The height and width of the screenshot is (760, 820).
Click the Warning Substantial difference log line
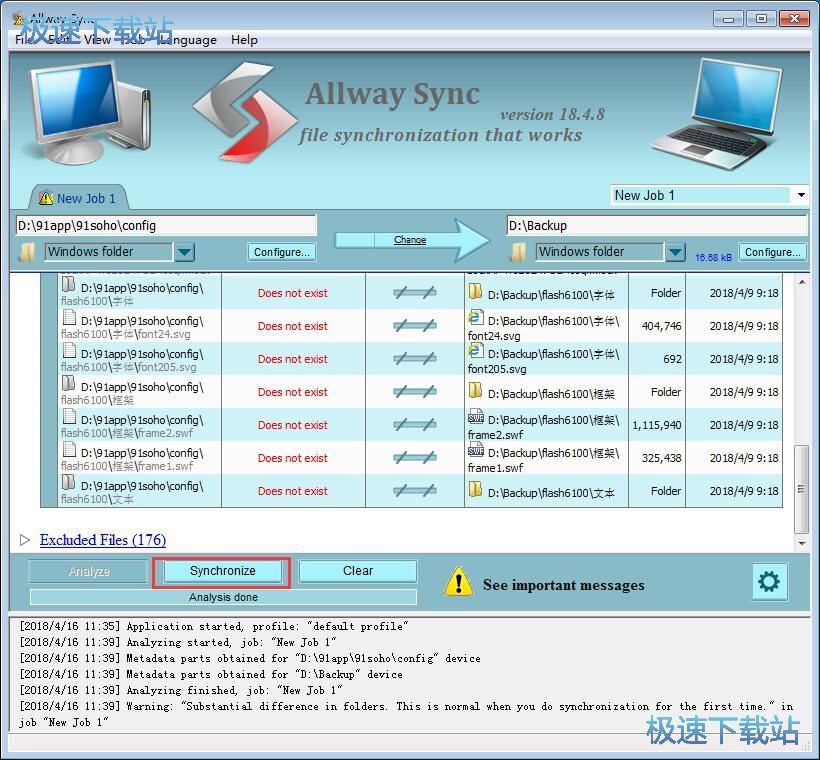[x=406, y=714]
